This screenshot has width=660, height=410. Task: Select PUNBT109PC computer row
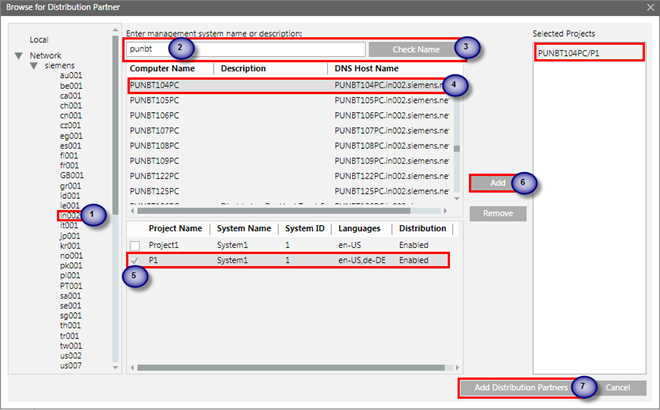[x=165, y=160]
